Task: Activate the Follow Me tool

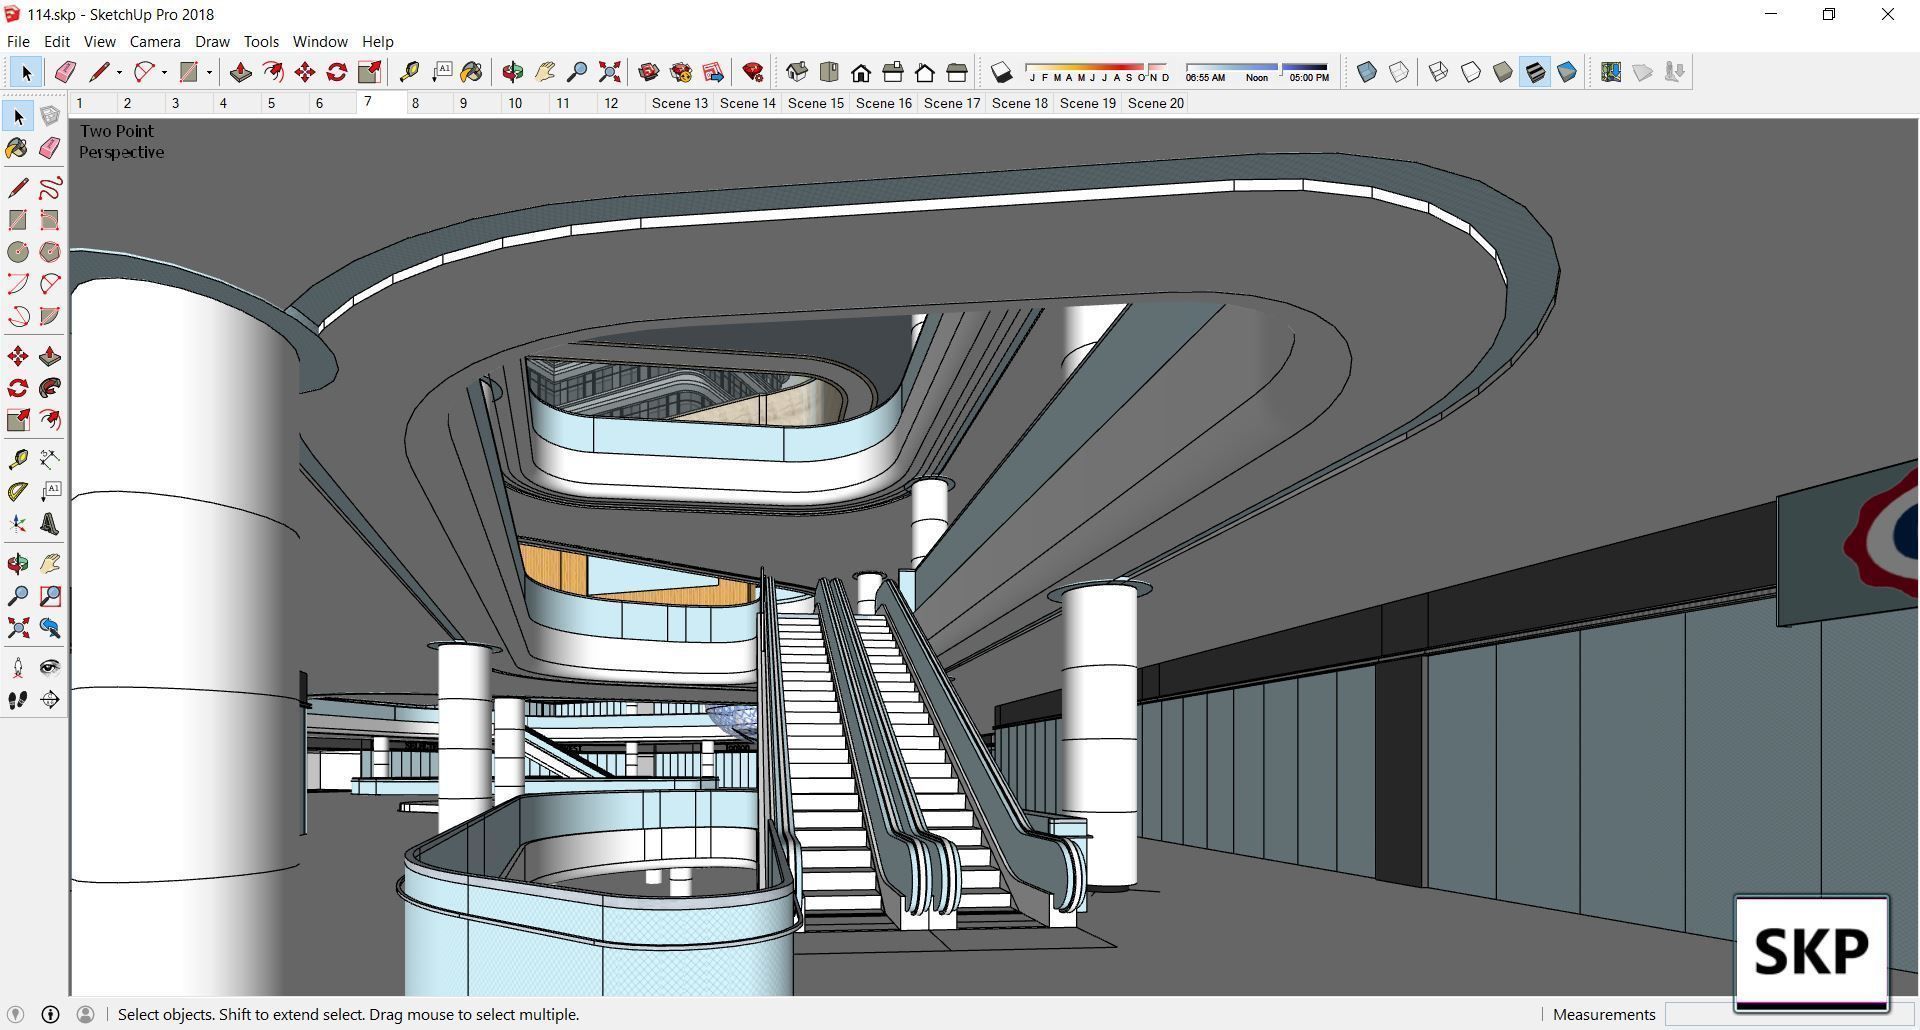Action: pyautogui.click(x=50, y=388)
